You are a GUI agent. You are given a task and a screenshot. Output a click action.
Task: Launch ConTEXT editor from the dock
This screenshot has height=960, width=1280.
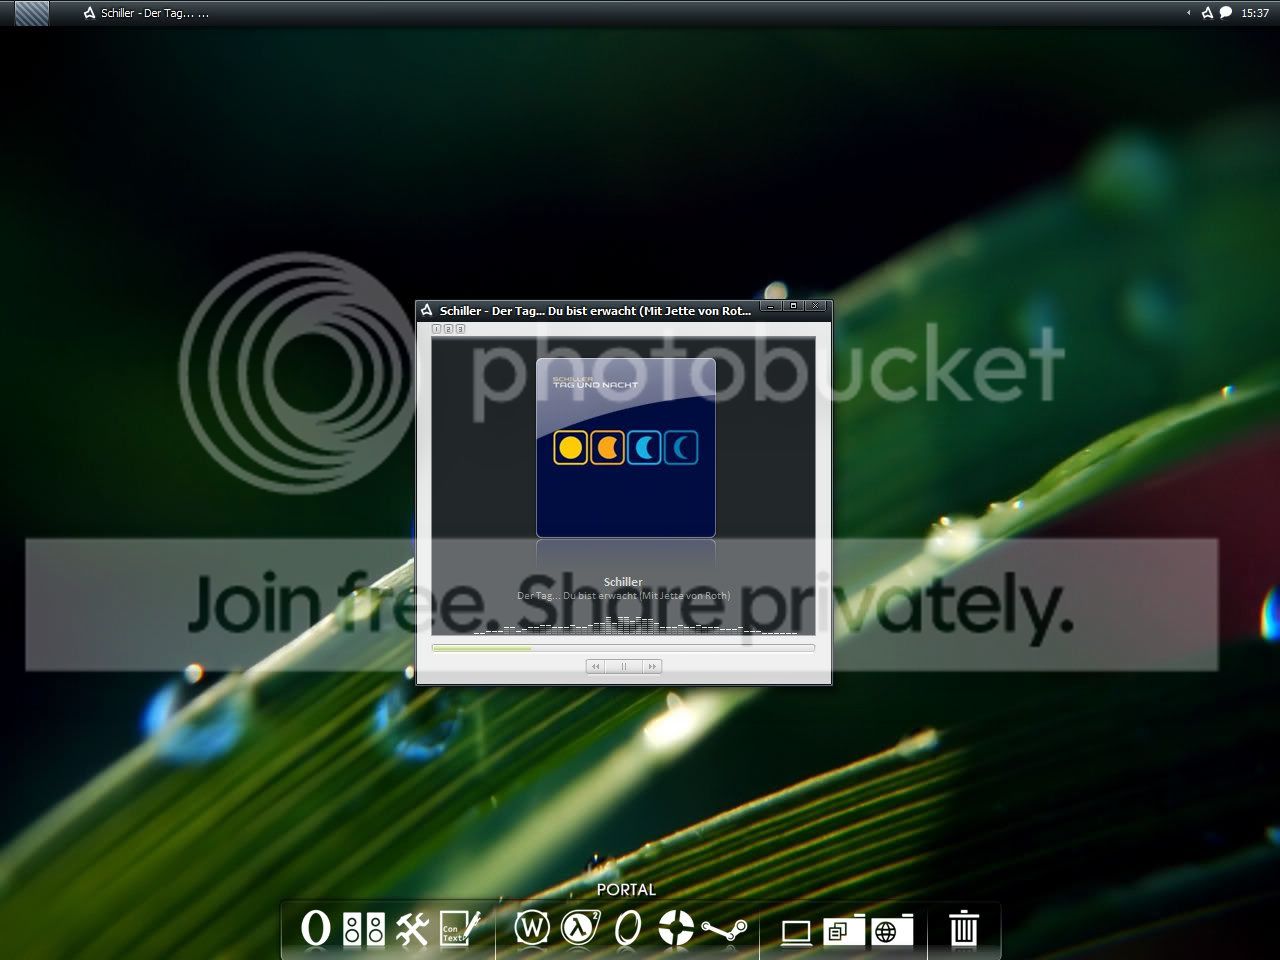coord(458,928)
